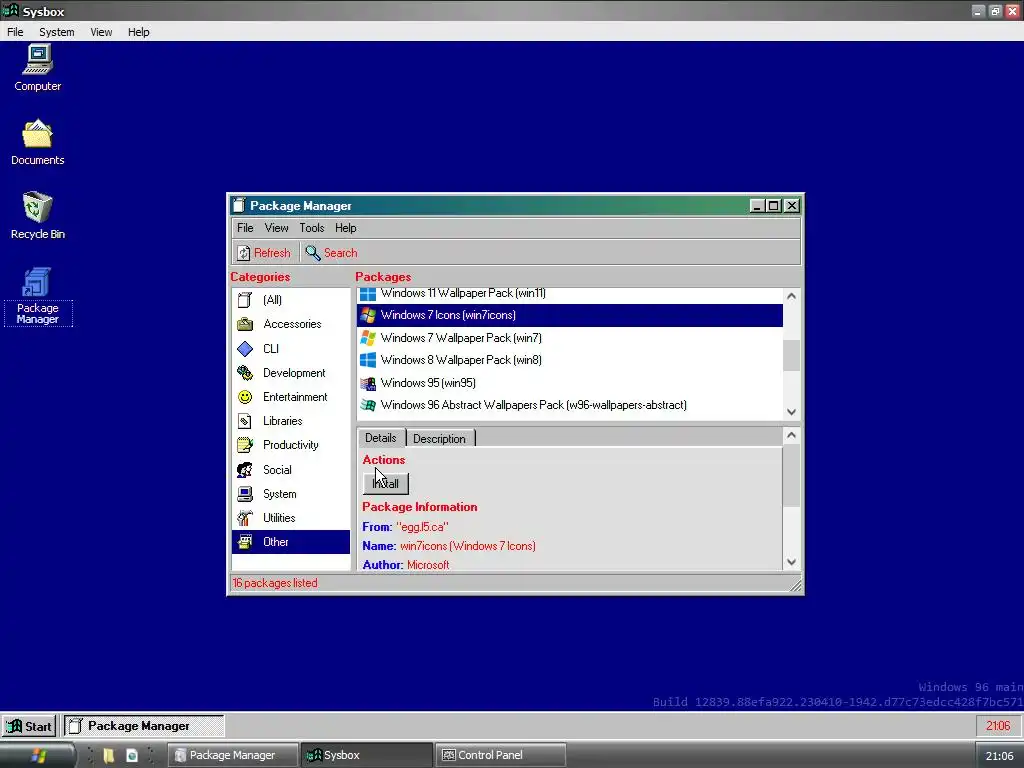Screen dimensions: 1024x768
Task: Select the w96-wallpapers-abstract package row
Action: pyautogui.click(x=569, y=405)
